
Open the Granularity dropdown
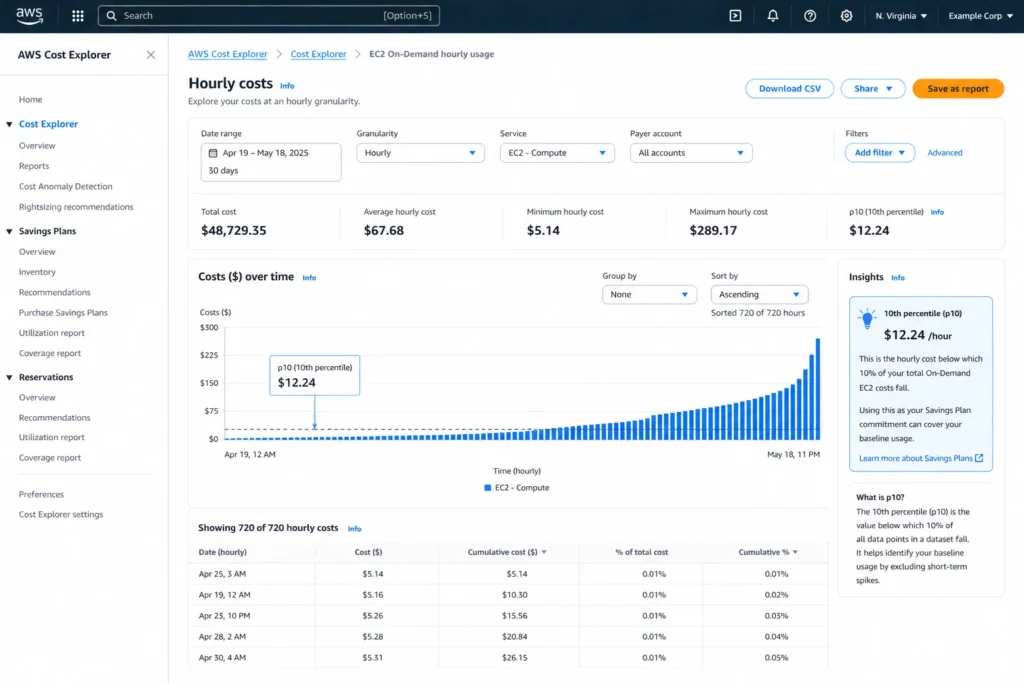click(x=420, y=153)
